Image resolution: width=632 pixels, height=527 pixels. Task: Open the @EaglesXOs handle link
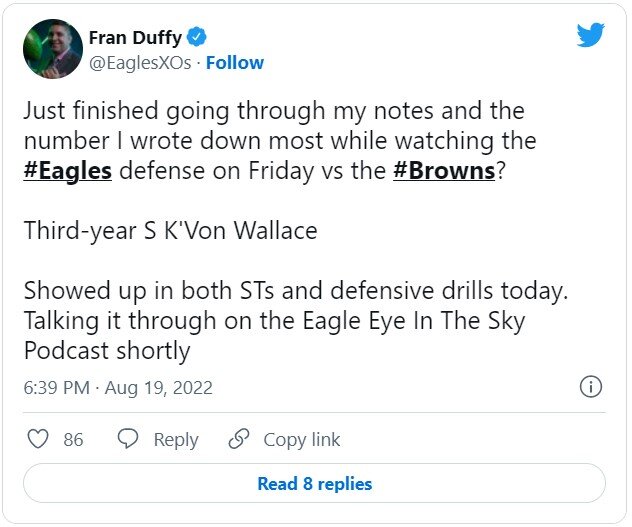tap(137, 63)
